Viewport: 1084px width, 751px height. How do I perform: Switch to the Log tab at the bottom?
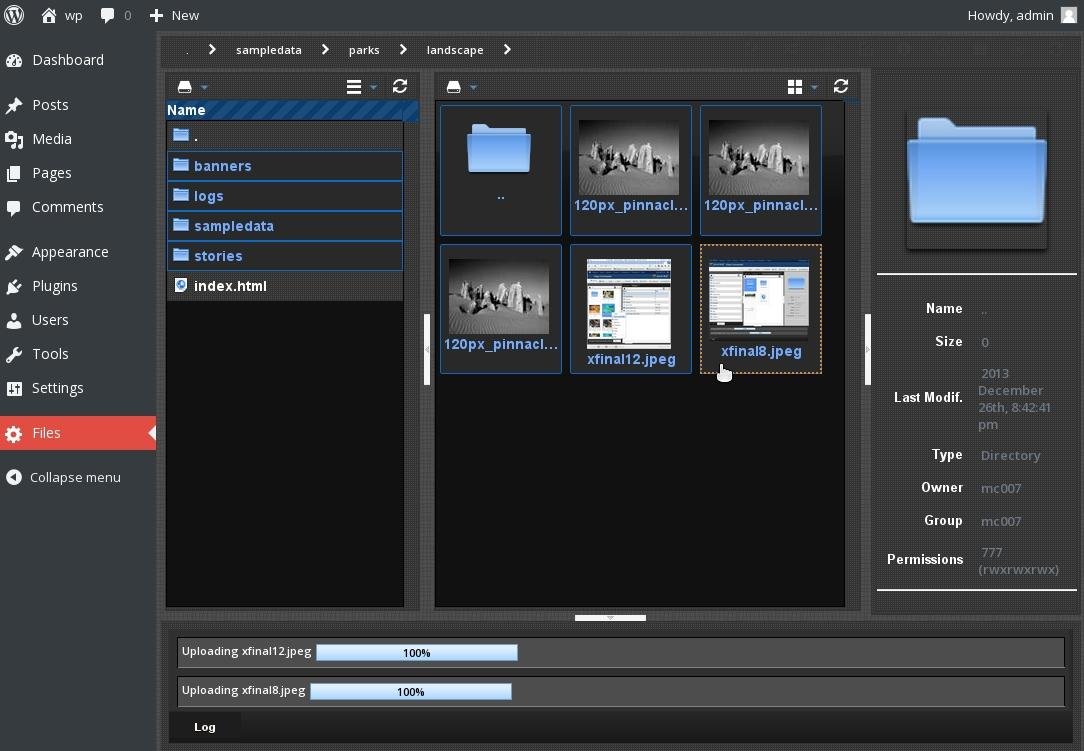tap(205, 727)
